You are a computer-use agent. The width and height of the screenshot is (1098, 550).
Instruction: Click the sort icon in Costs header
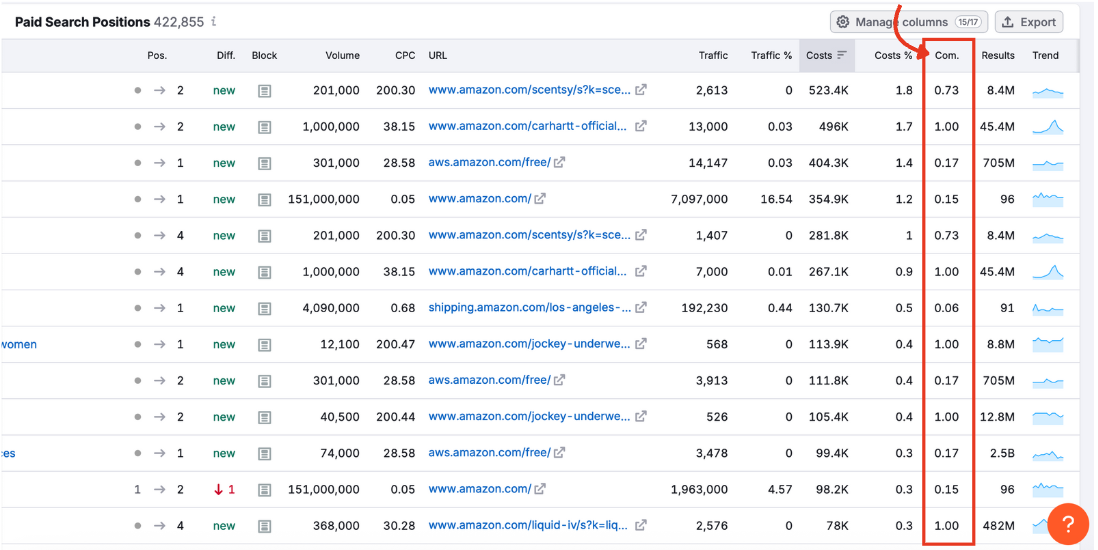coord(842,55)
